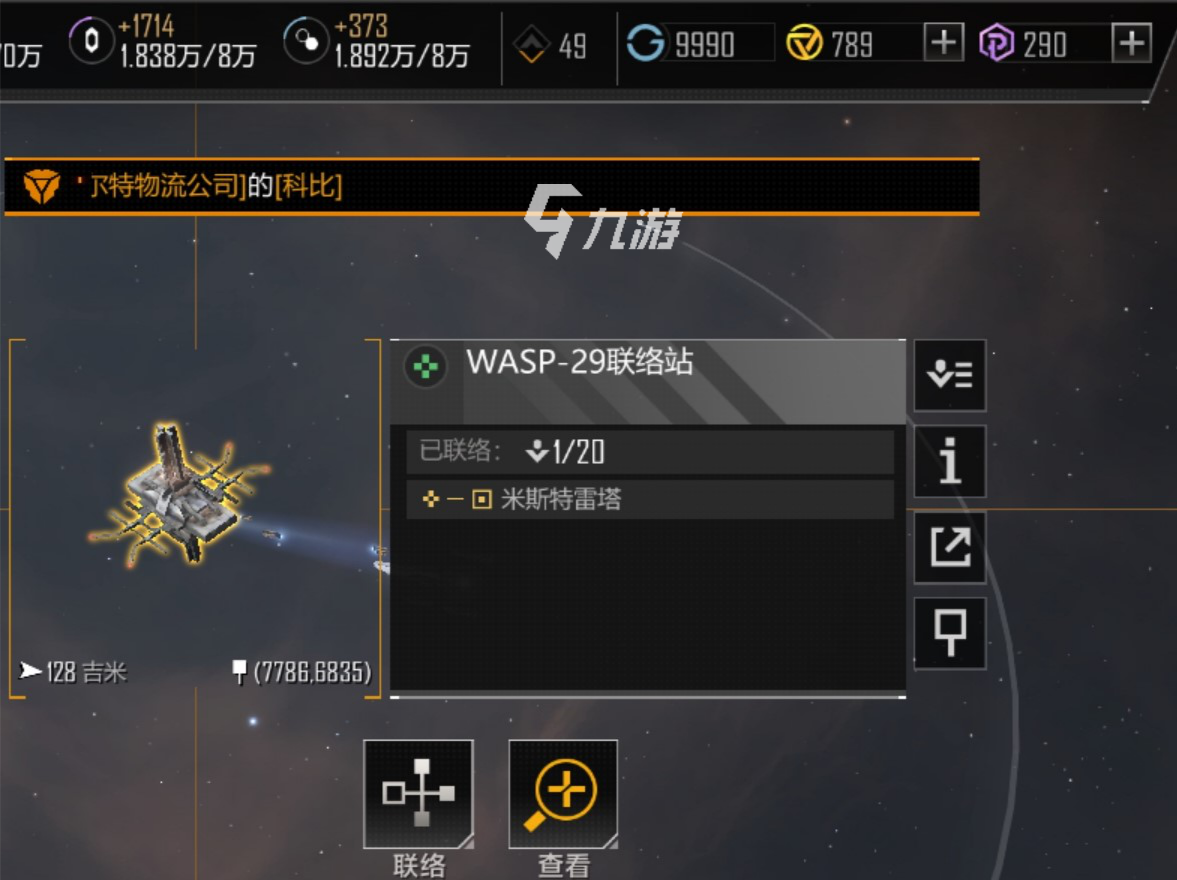
Task: Click the WASP-29联络站 title header
Action: click(579, 362)
